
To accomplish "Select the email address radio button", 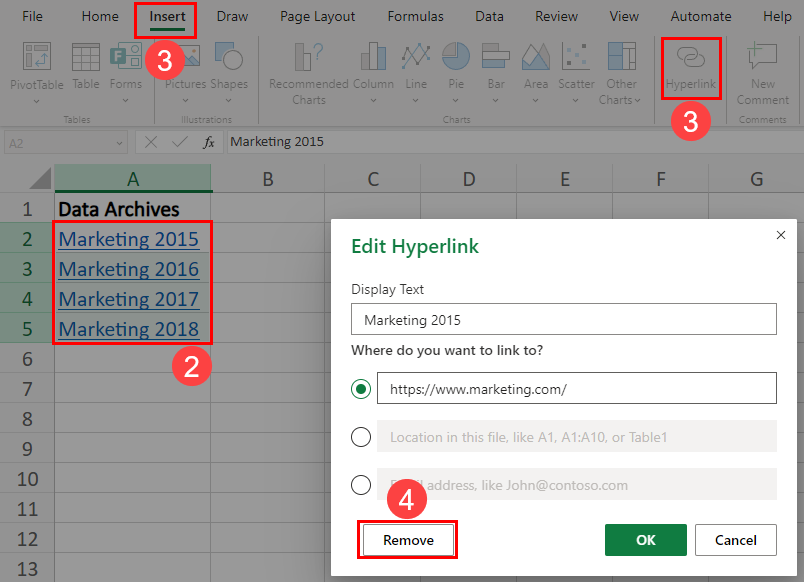I will (x=361, y=485).
